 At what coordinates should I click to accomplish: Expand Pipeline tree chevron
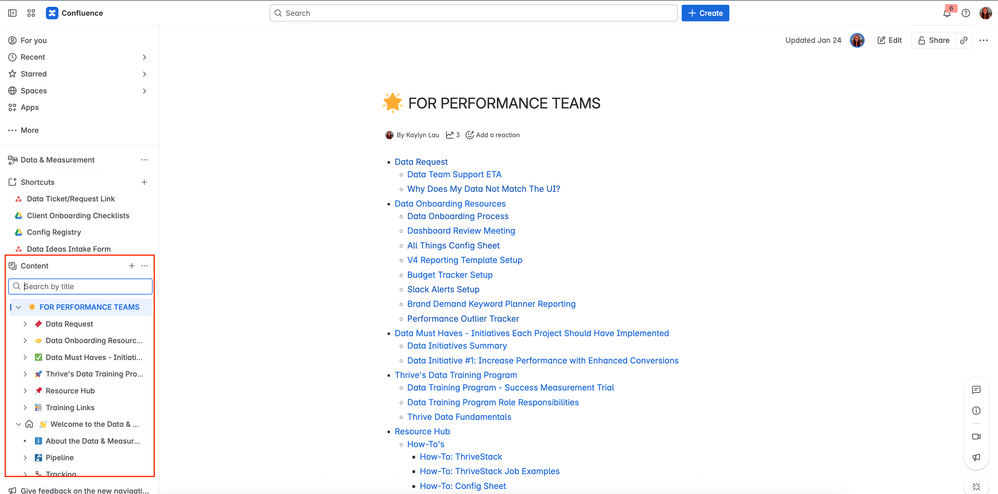point(25,458)
